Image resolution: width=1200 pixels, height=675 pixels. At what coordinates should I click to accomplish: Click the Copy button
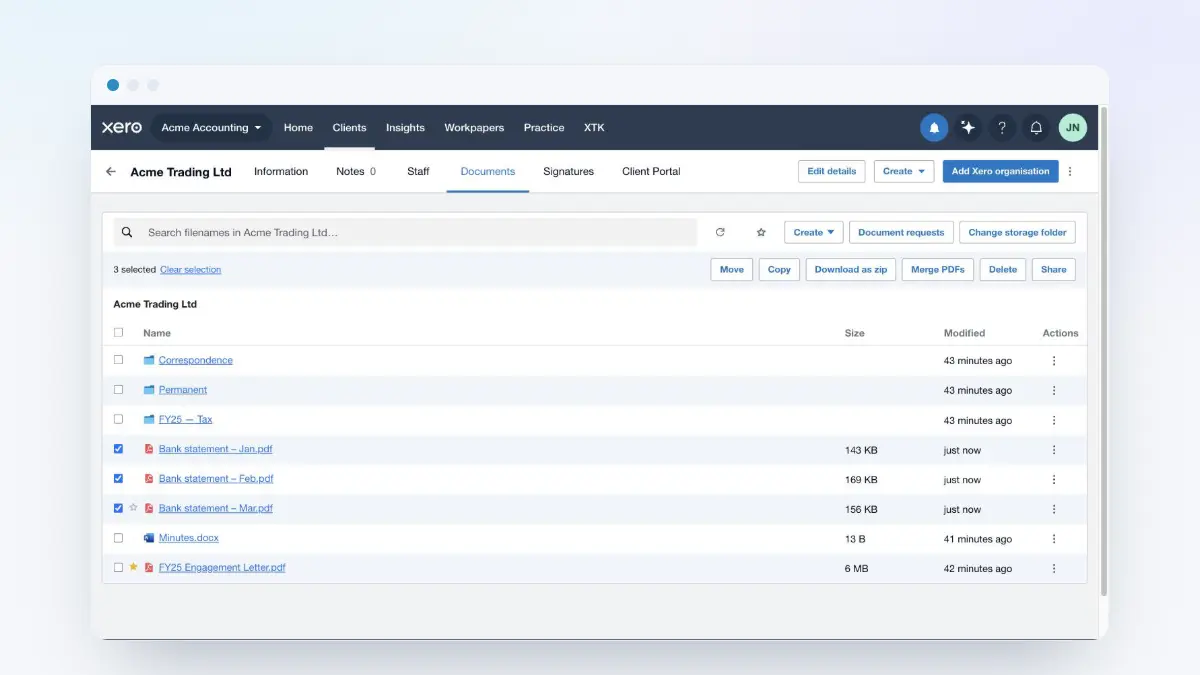[779, 270]
